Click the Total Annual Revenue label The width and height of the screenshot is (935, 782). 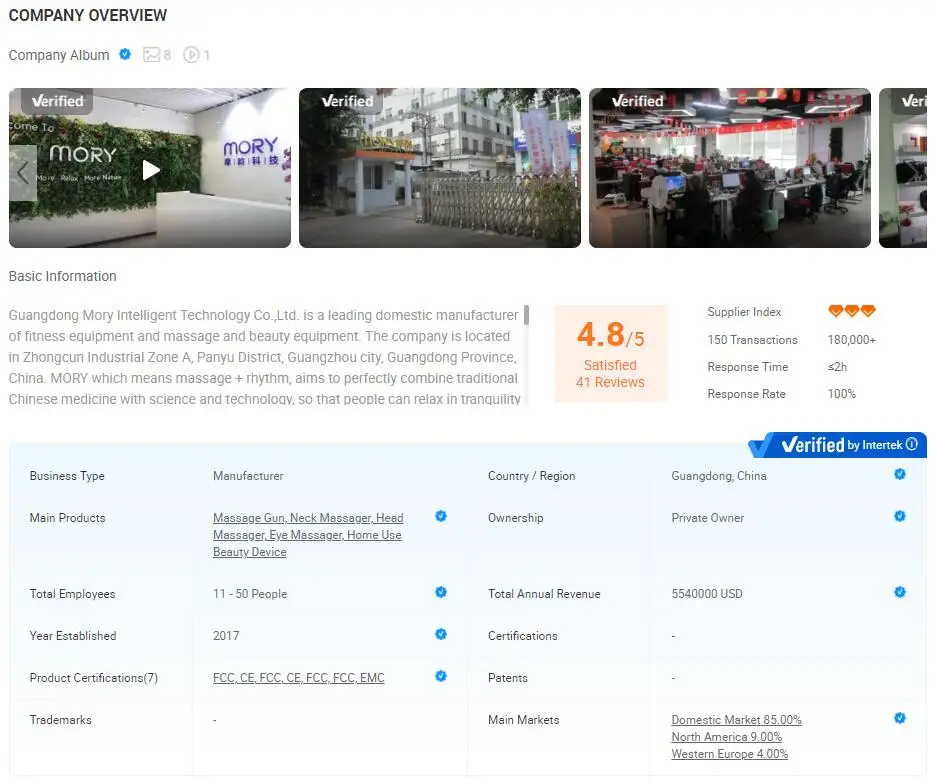tap(544, 594)
